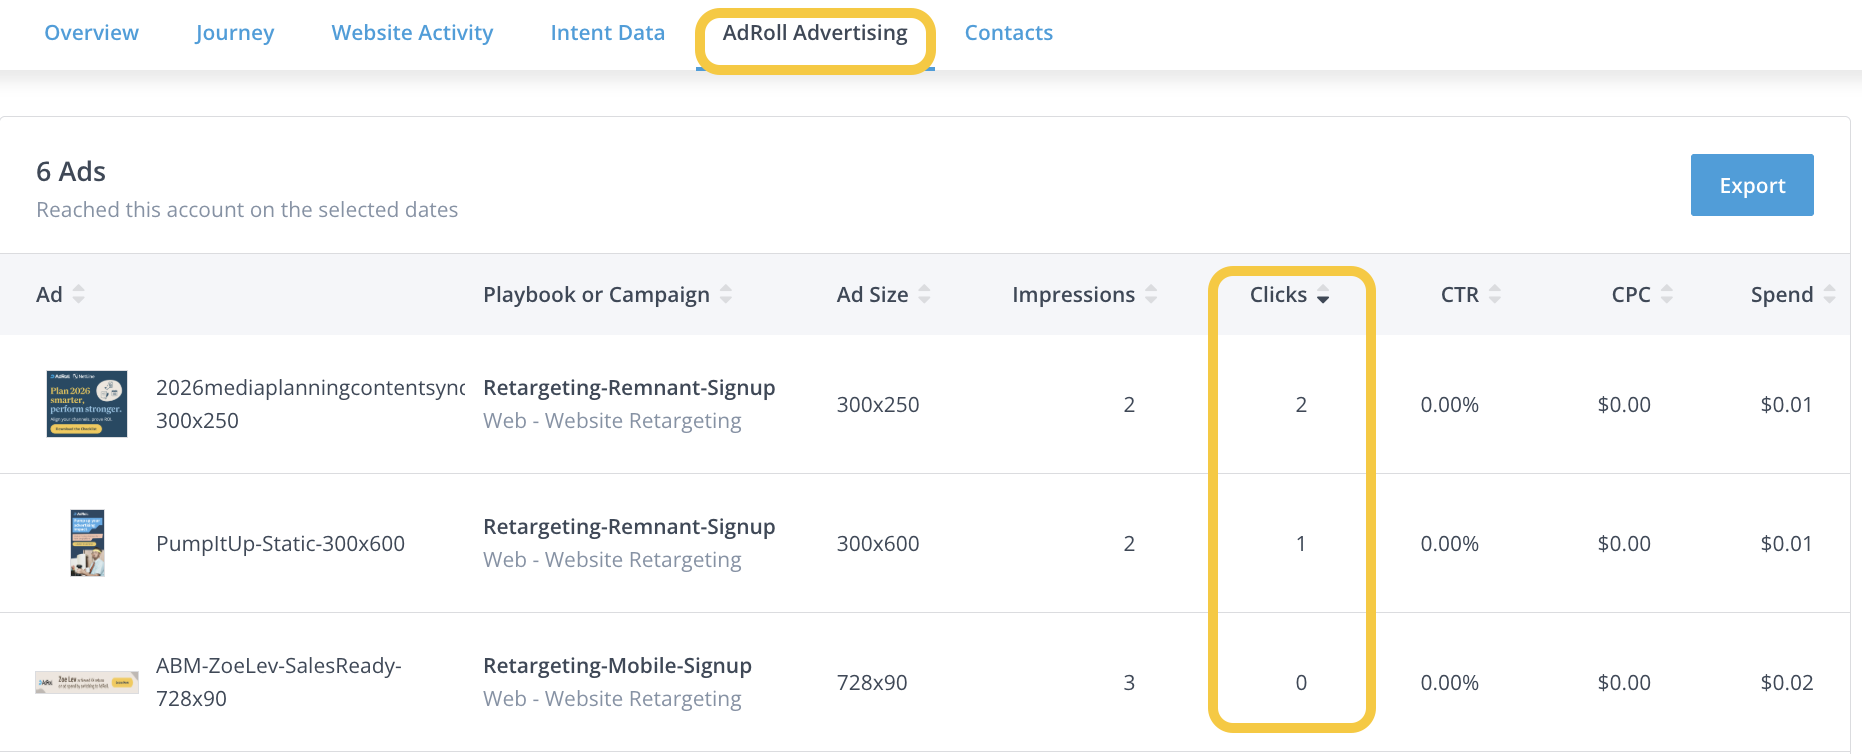Open the 2026 media planning ad thumbnail
This screenshot has height=754, width=1862.
pyautogui.click(x=87, y=404)
